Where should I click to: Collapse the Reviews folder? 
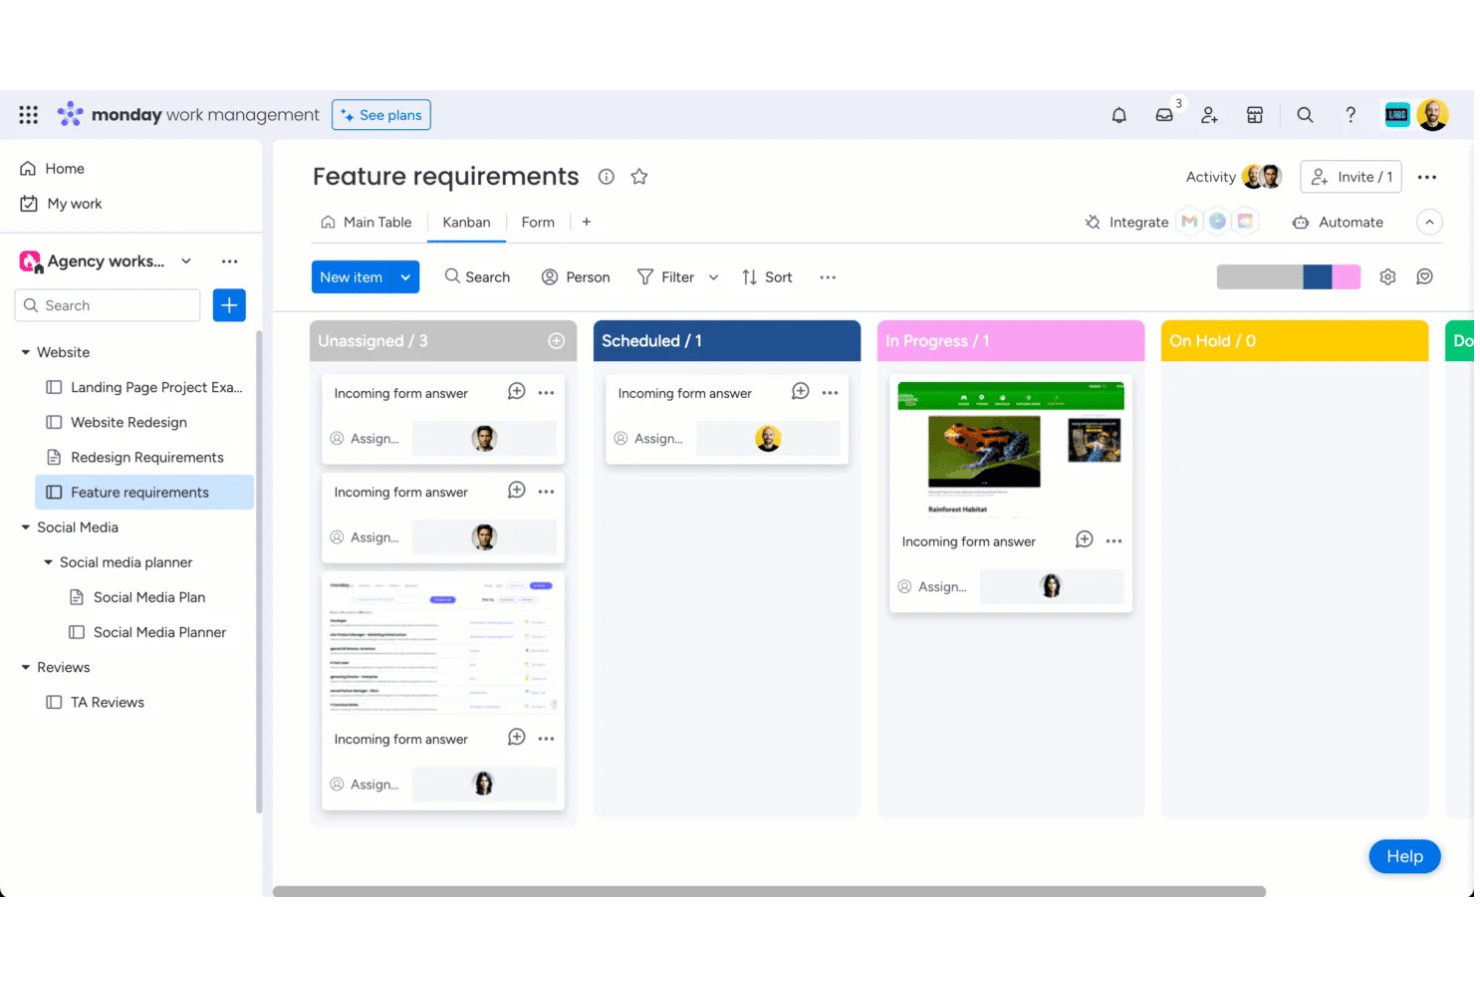point(26,667)
